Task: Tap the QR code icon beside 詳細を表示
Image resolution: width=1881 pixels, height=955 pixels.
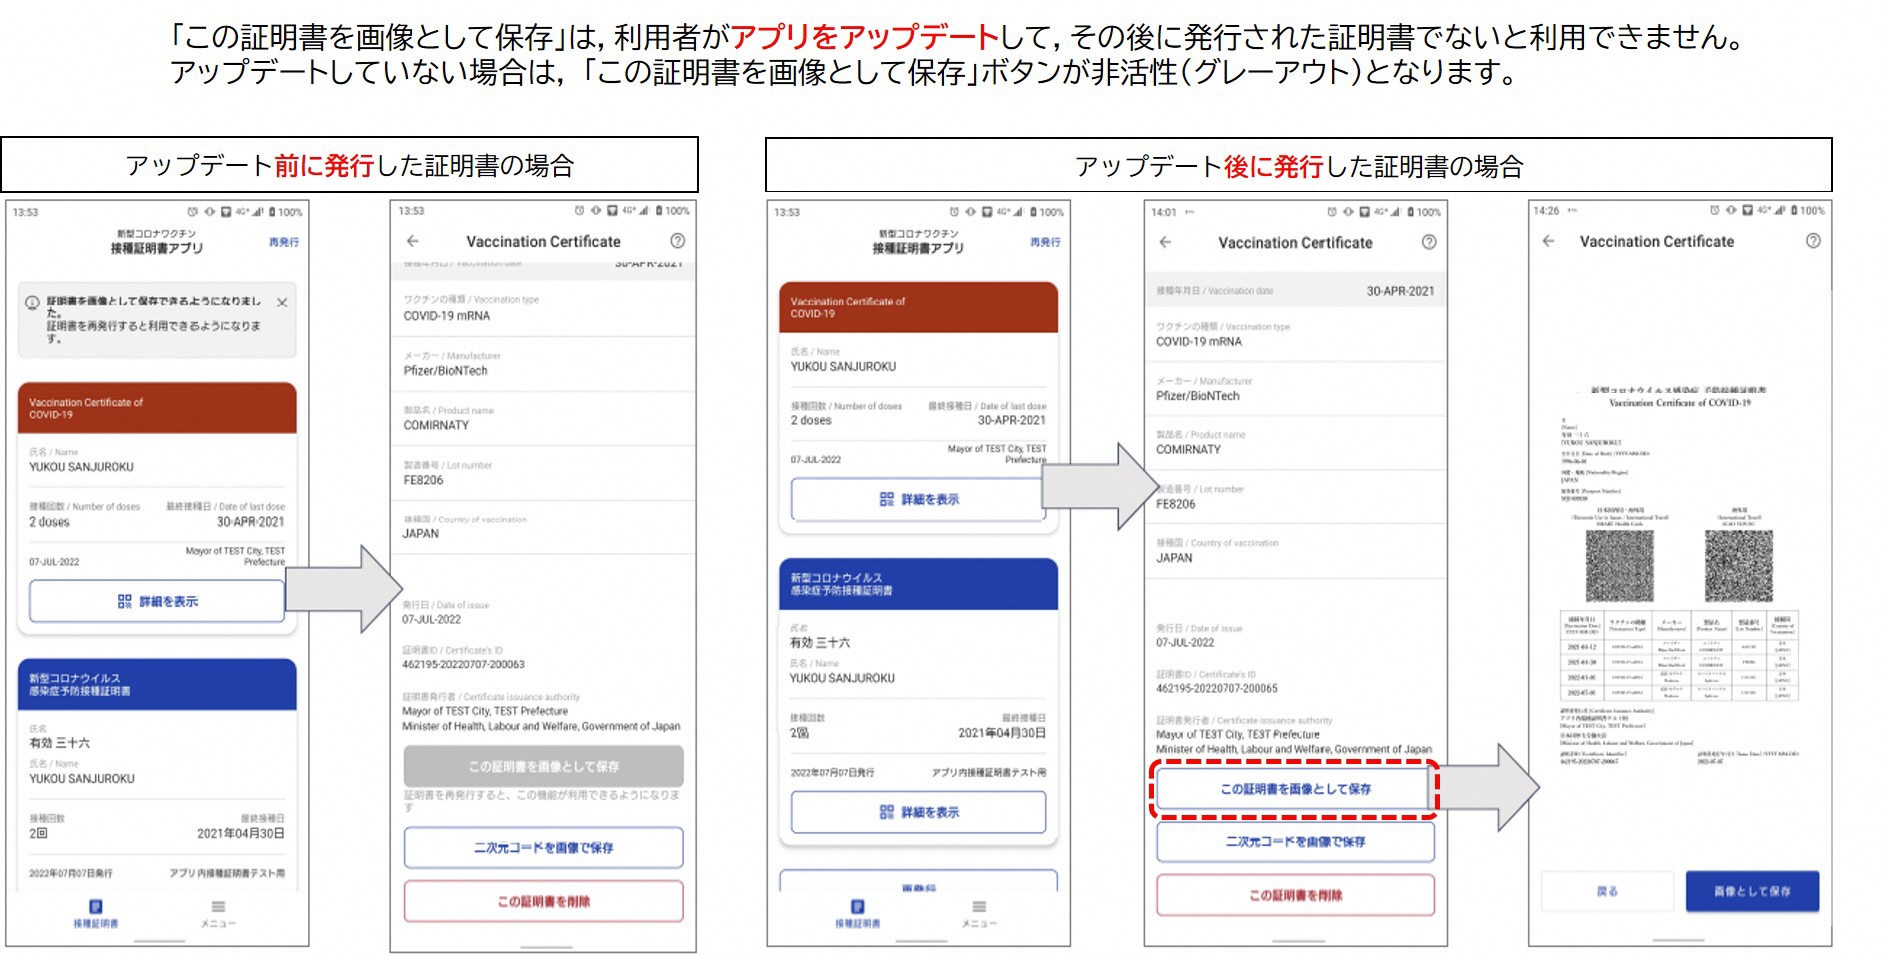Action: pyautogui.click(x=123, y=601)
